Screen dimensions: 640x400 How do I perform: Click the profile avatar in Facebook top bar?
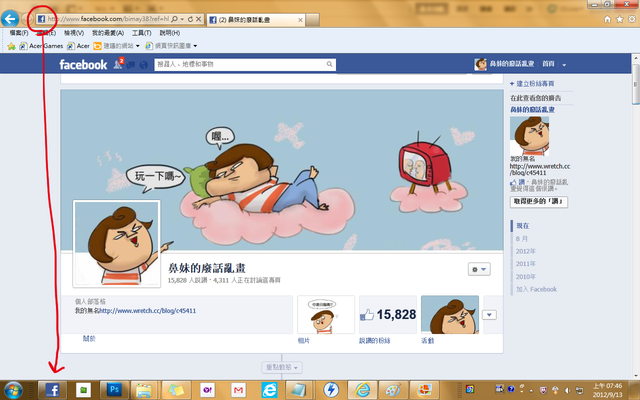480,64
